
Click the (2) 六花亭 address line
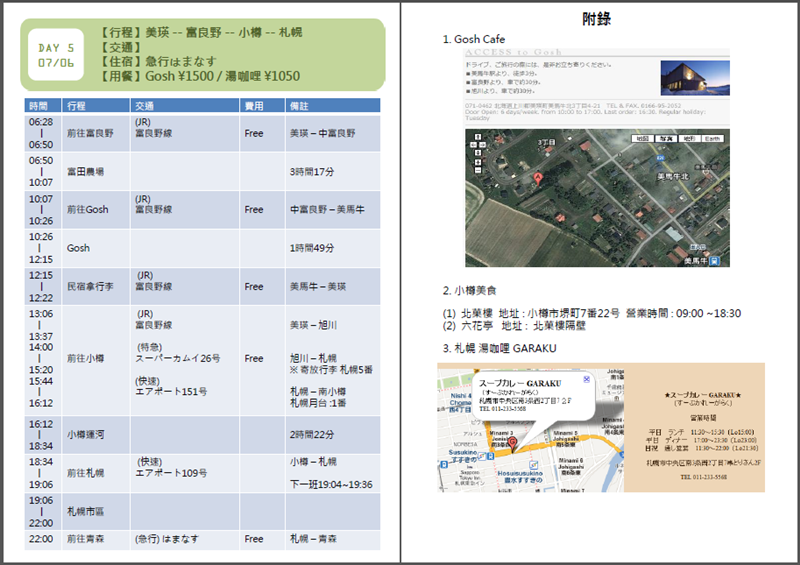pos(514,326)
